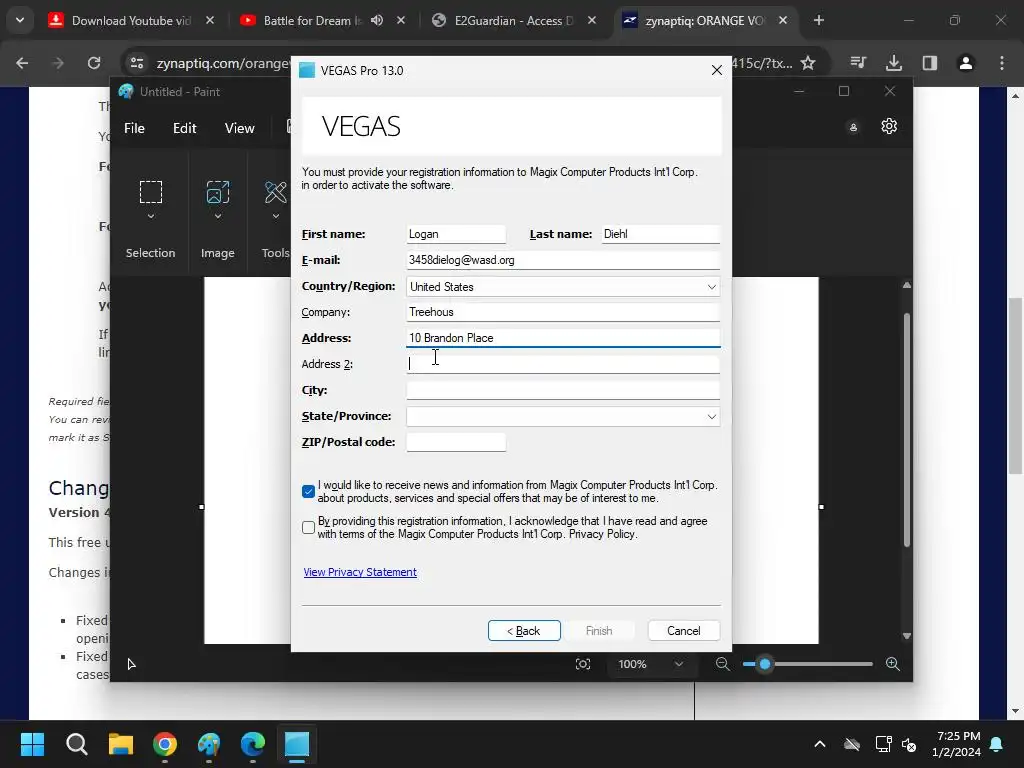The width and height of the screenshot is (1024, 768).
Task: Close the zynaptiq ORANGE tab
Action: click(783, 20)
